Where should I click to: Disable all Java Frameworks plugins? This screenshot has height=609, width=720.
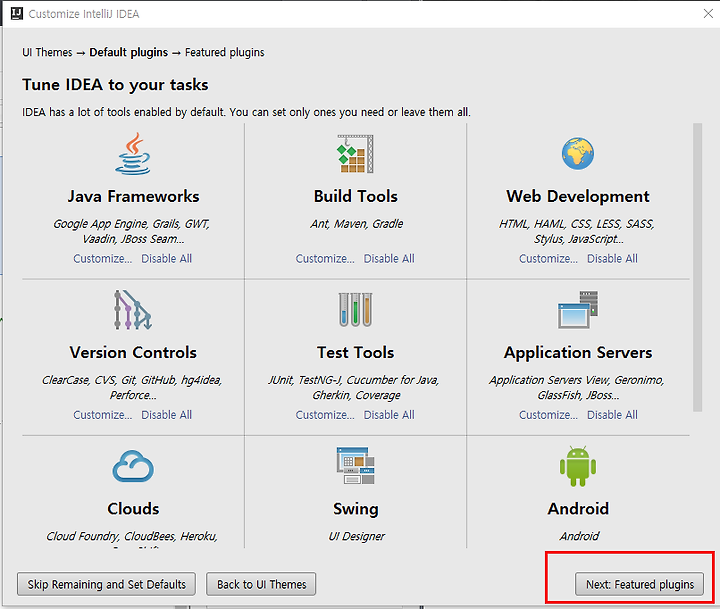166,259
